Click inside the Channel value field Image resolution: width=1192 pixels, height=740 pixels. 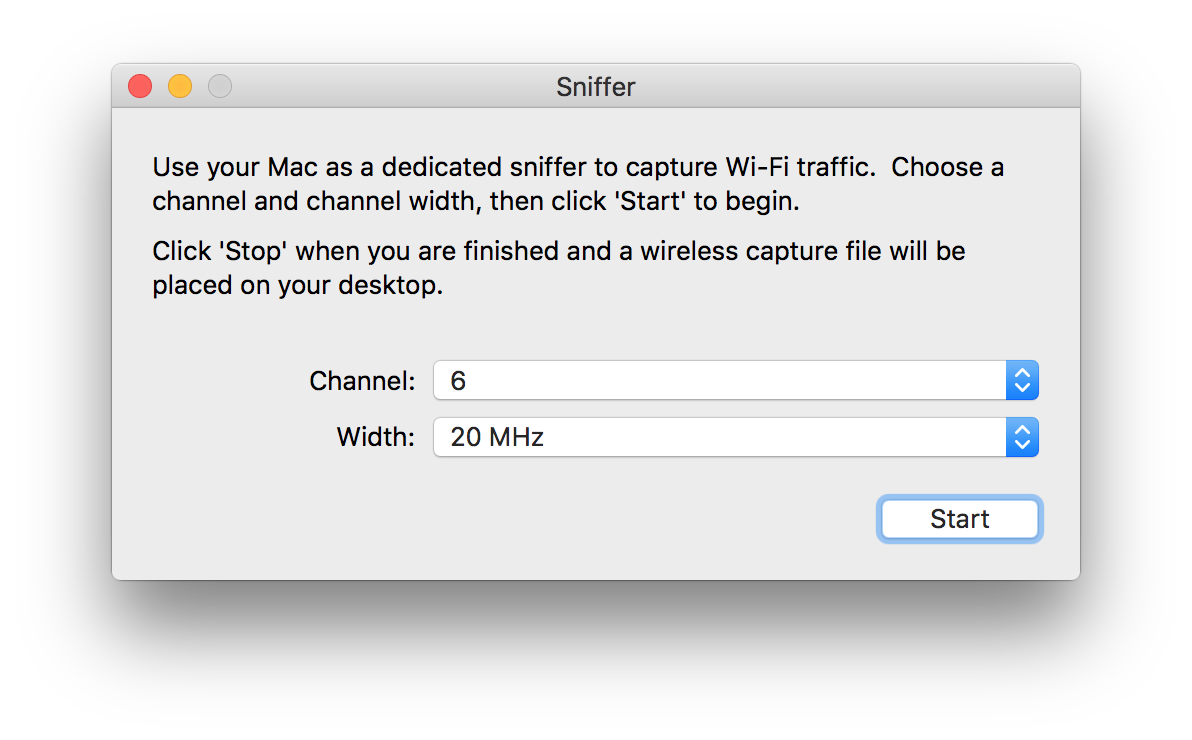(700, 380)
